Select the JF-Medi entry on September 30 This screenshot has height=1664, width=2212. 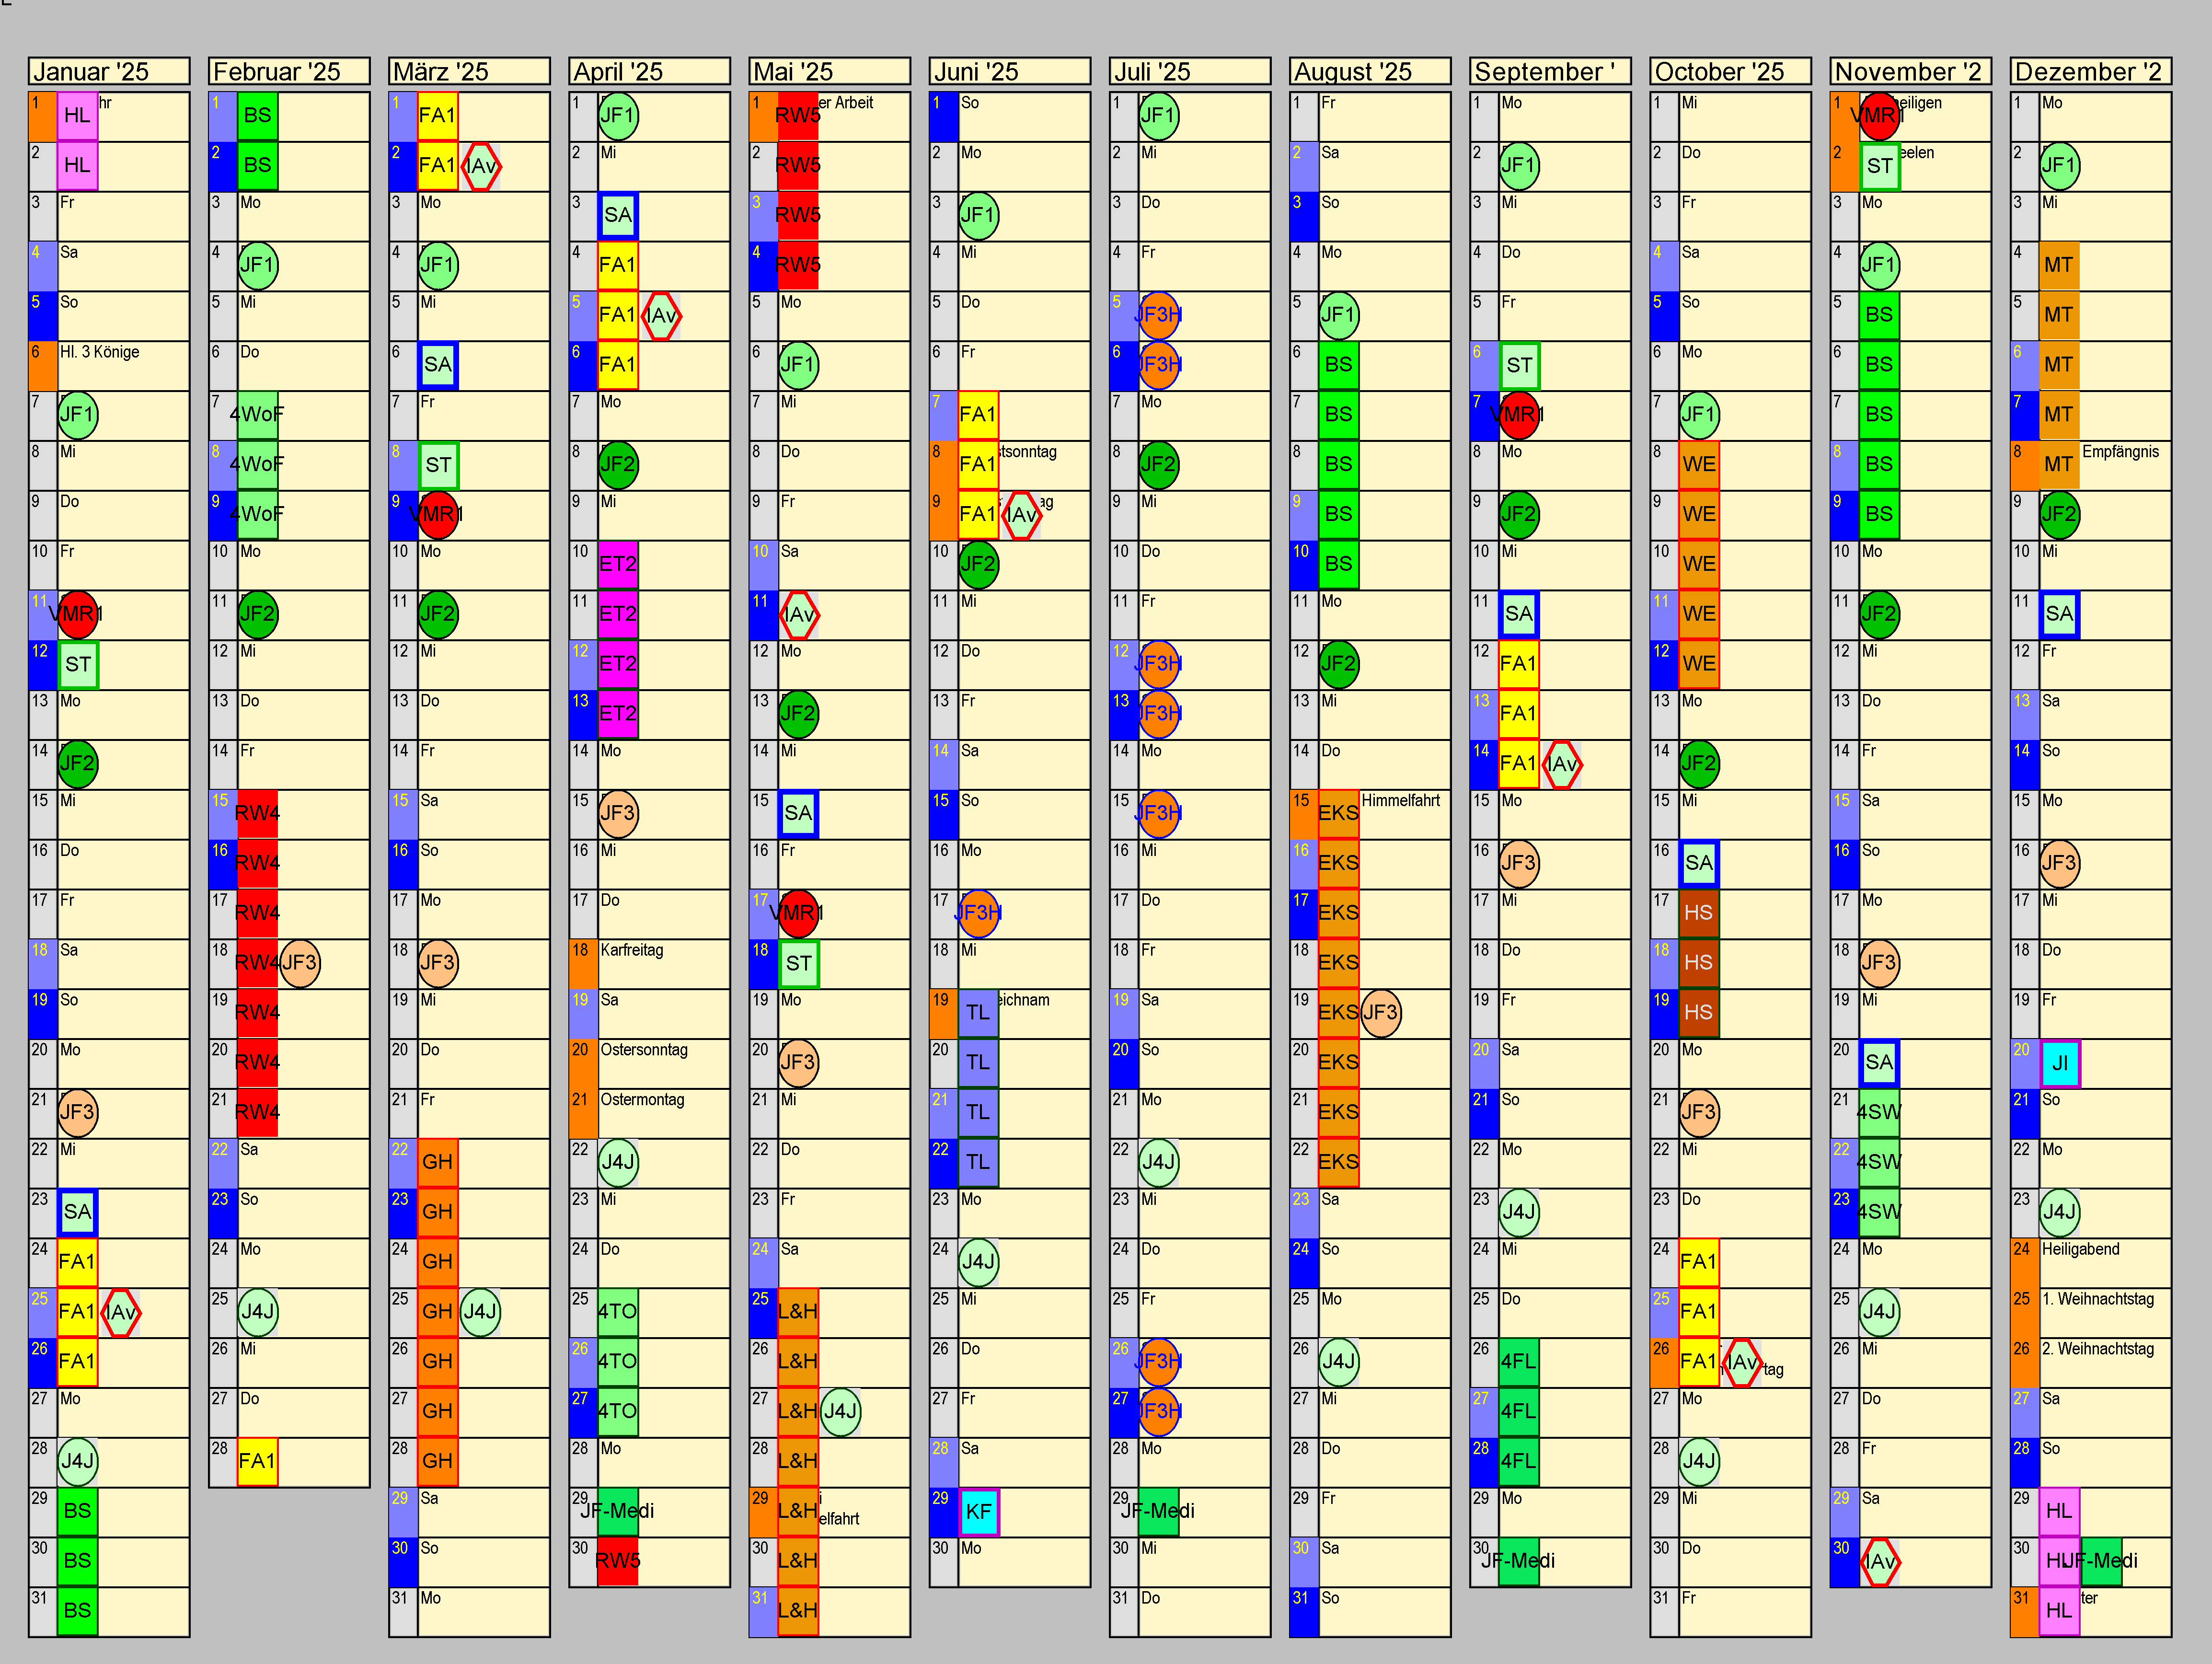click(1519, 1561)
